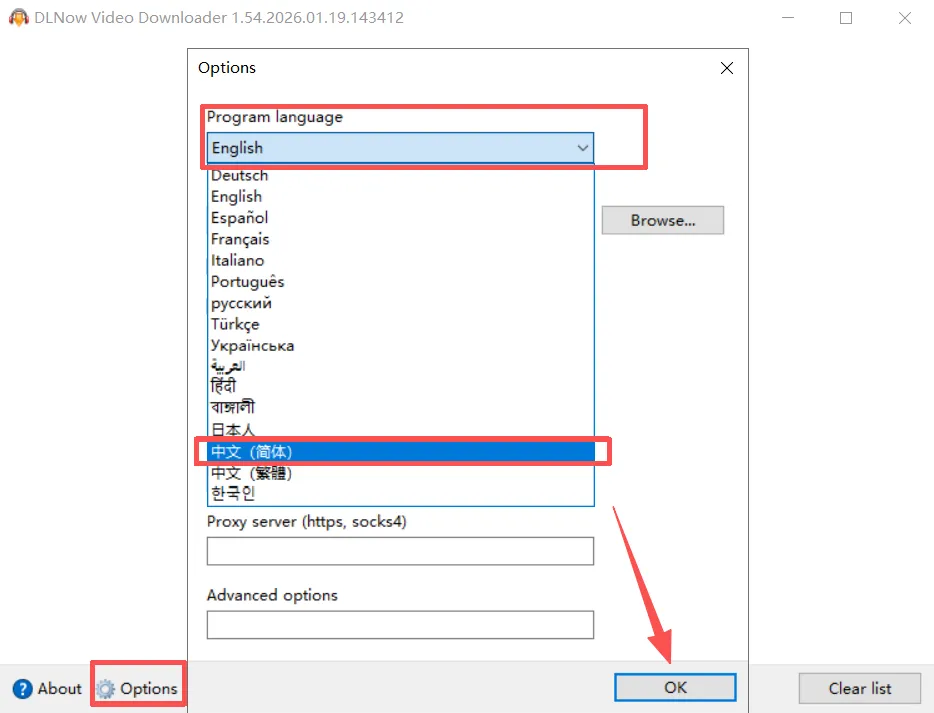Image resolution: width=934 pixels, height=713 pixels.
Task: Select 中文 (简体) simplified Chinese
Action: tap(401, 452)
